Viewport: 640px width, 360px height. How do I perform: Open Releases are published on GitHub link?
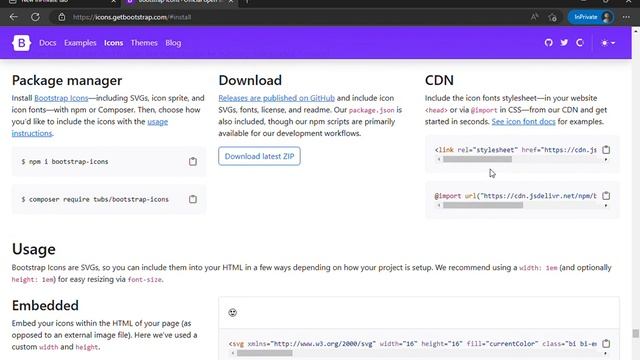click(x=276, y=98)
